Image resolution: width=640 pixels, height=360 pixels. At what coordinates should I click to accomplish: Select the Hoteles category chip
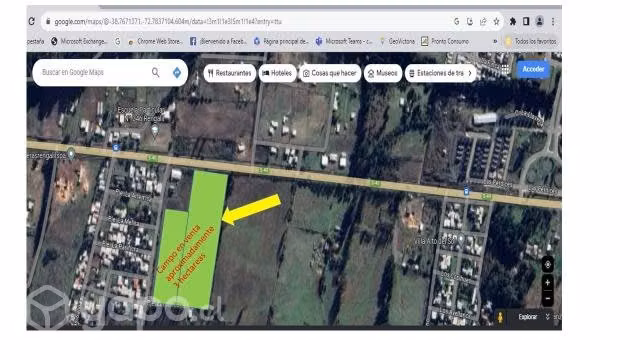tap(277, 73)
